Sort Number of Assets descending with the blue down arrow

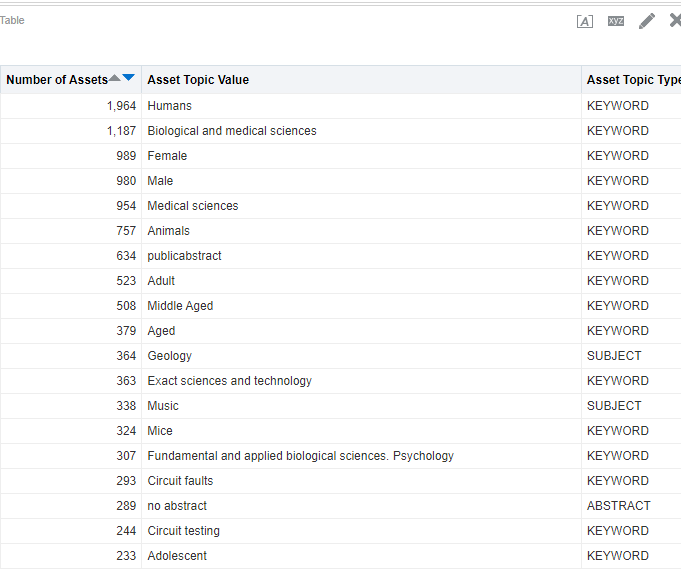click(128, 78)
